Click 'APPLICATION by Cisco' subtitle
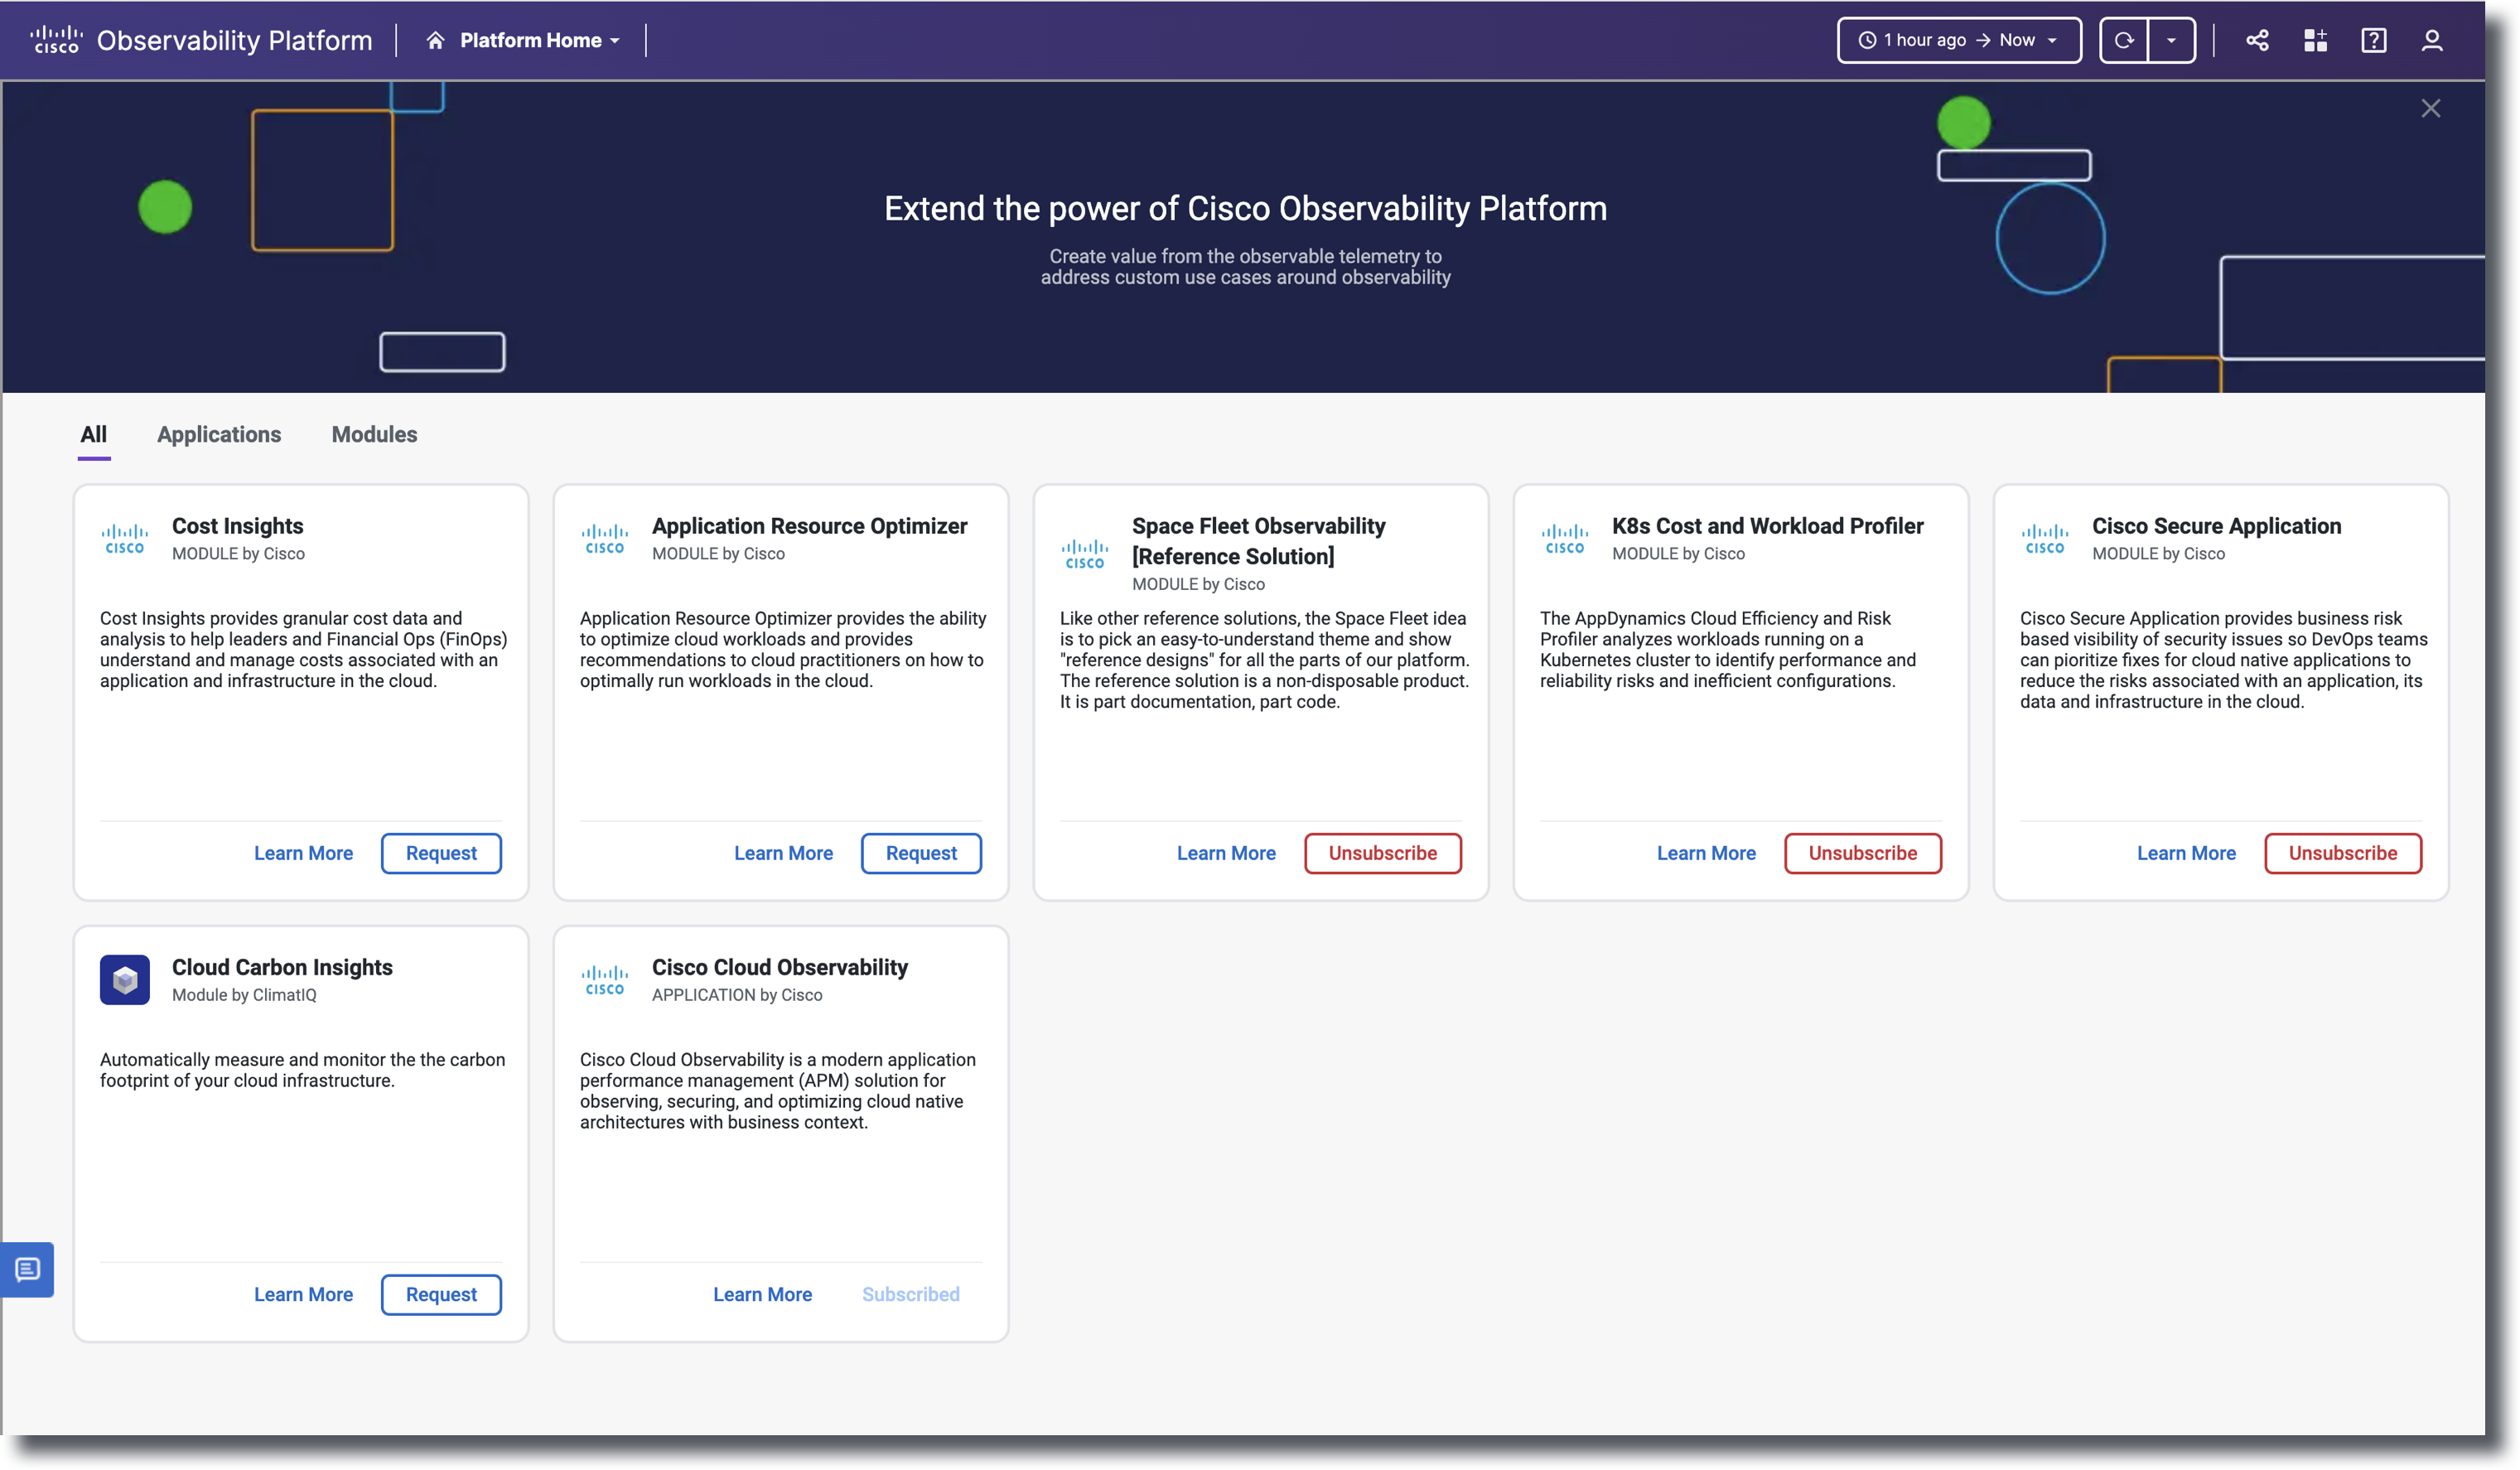Viewport: 2520px width, 1470px height. 737,995
